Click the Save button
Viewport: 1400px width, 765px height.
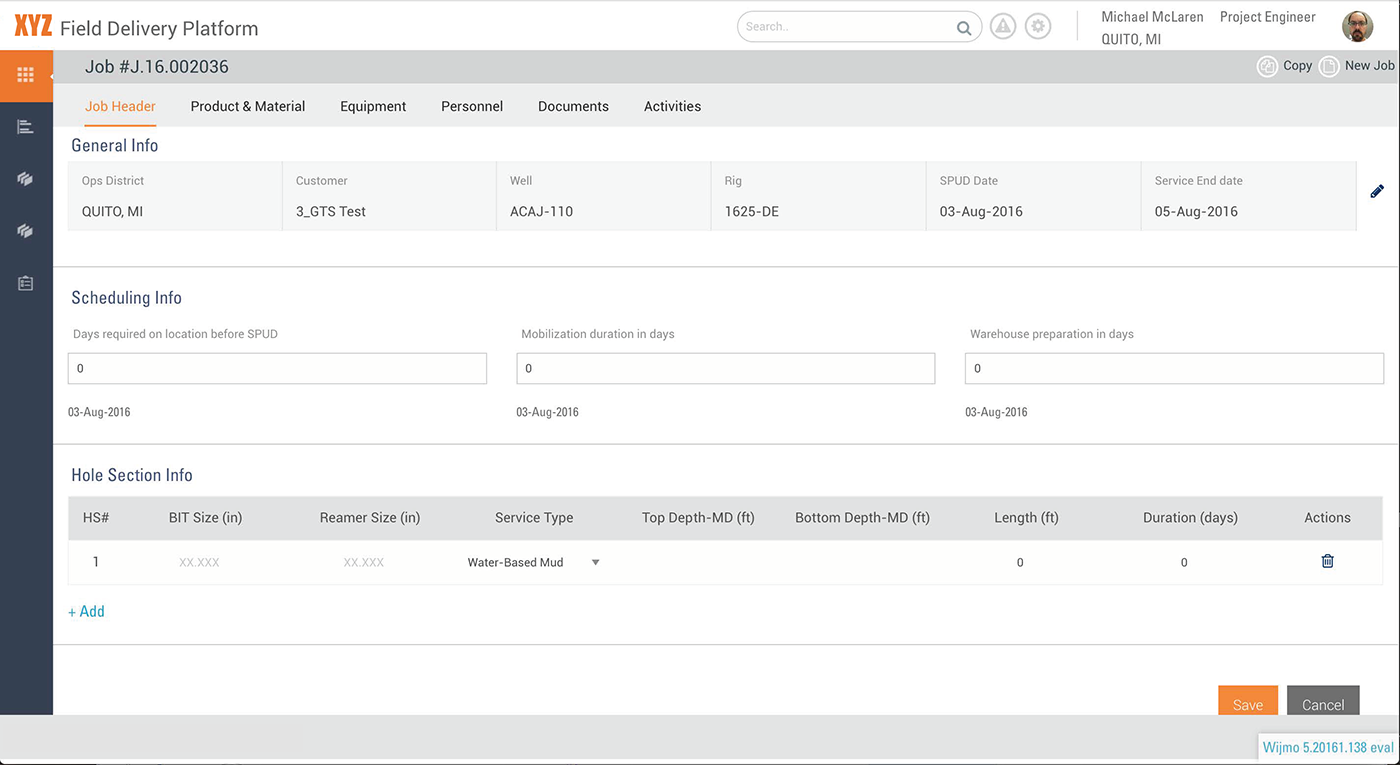[1248, 700]
